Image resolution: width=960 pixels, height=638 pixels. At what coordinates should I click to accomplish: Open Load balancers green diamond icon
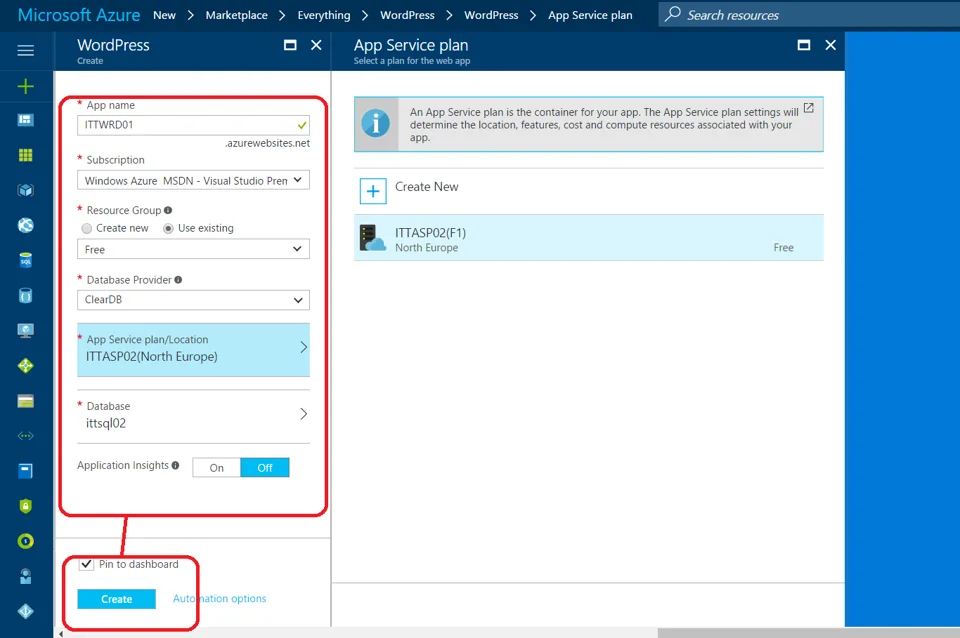(x=25, y=366)
